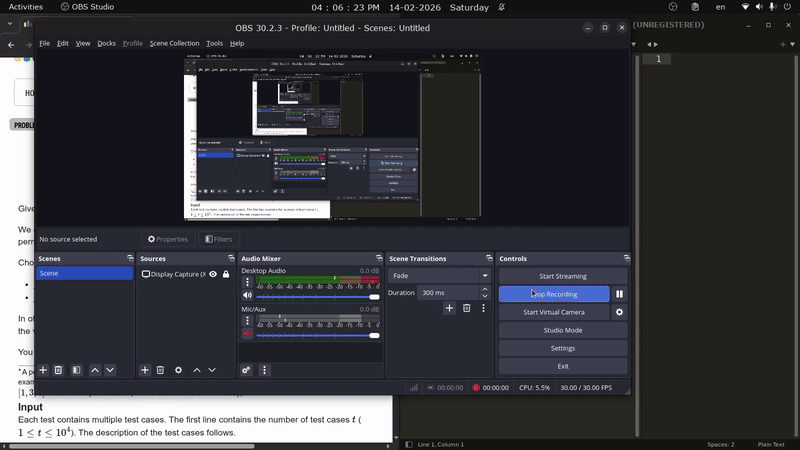
Task: Open Fade transition dropdown
Action: click(x=439, y=276)
